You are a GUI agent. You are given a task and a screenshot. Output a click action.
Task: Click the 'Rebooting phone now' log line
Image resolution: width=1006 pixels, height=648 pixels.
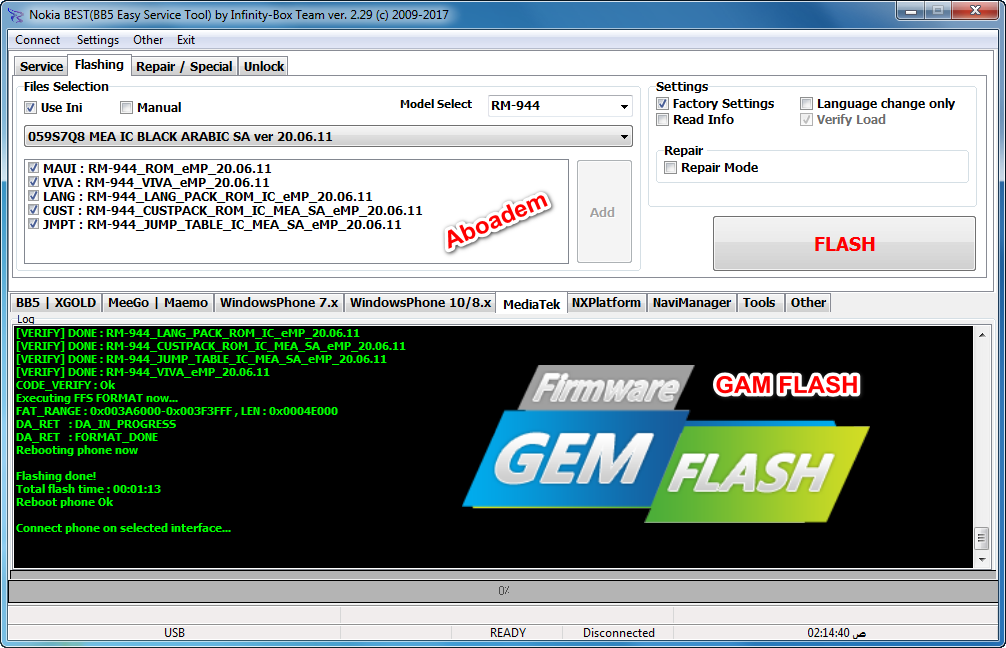pos(77,450)
